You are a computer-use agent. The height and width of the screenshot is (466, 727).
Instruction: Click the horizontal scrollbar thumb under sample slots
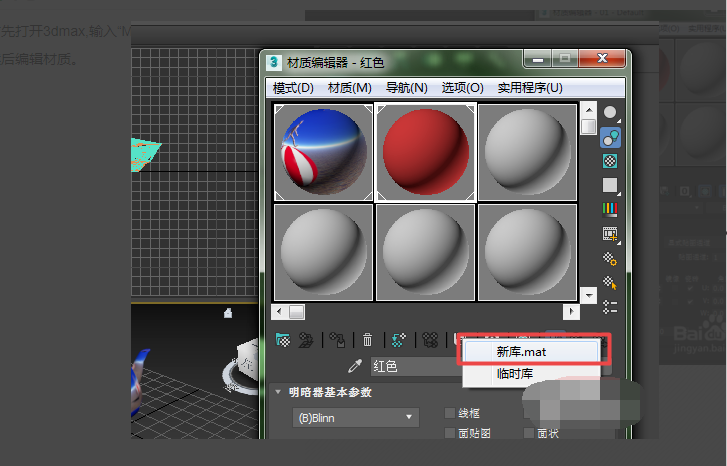pos(297,312)
